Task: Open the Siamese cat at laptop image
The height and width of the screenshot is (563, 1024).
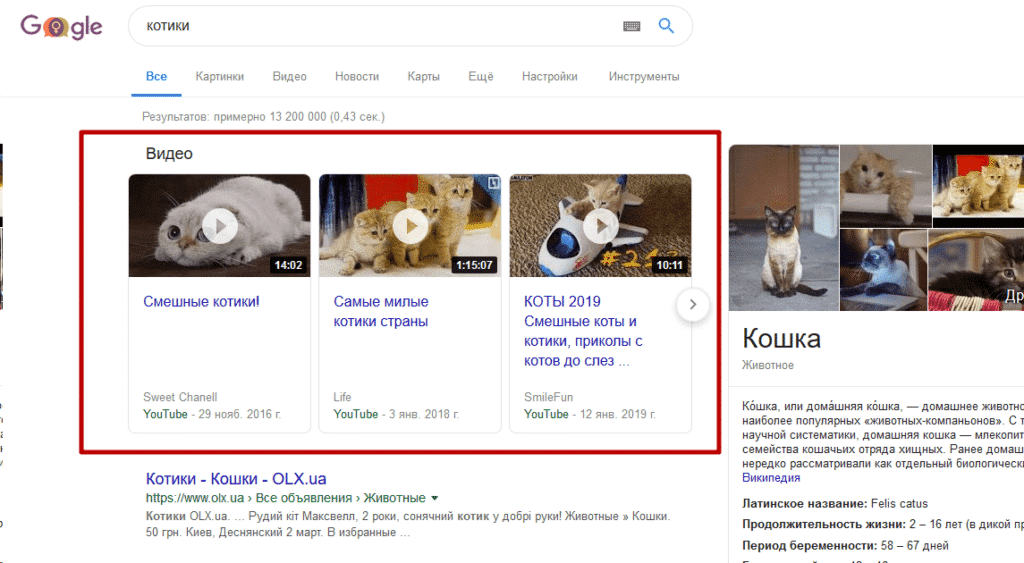Action: click(883, 269)
